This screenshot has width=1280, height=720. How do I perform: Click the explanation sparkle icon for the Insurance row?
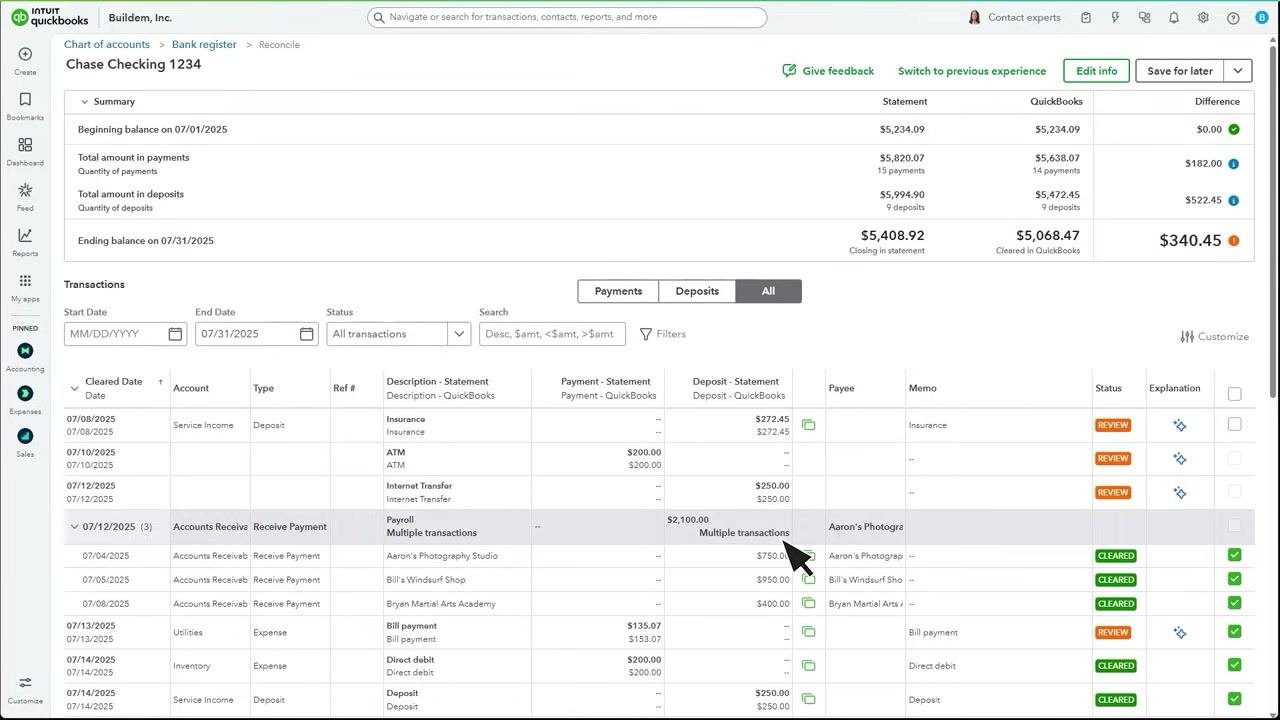click(x=1180, y=425)
